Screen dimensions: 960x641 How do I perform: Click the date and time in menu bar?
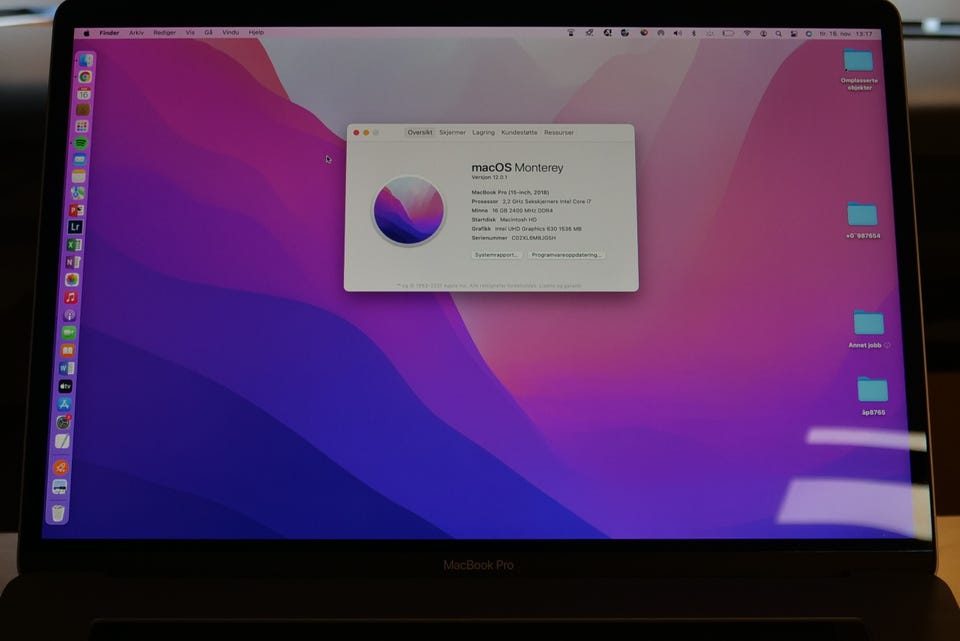[x=846, y=34]
